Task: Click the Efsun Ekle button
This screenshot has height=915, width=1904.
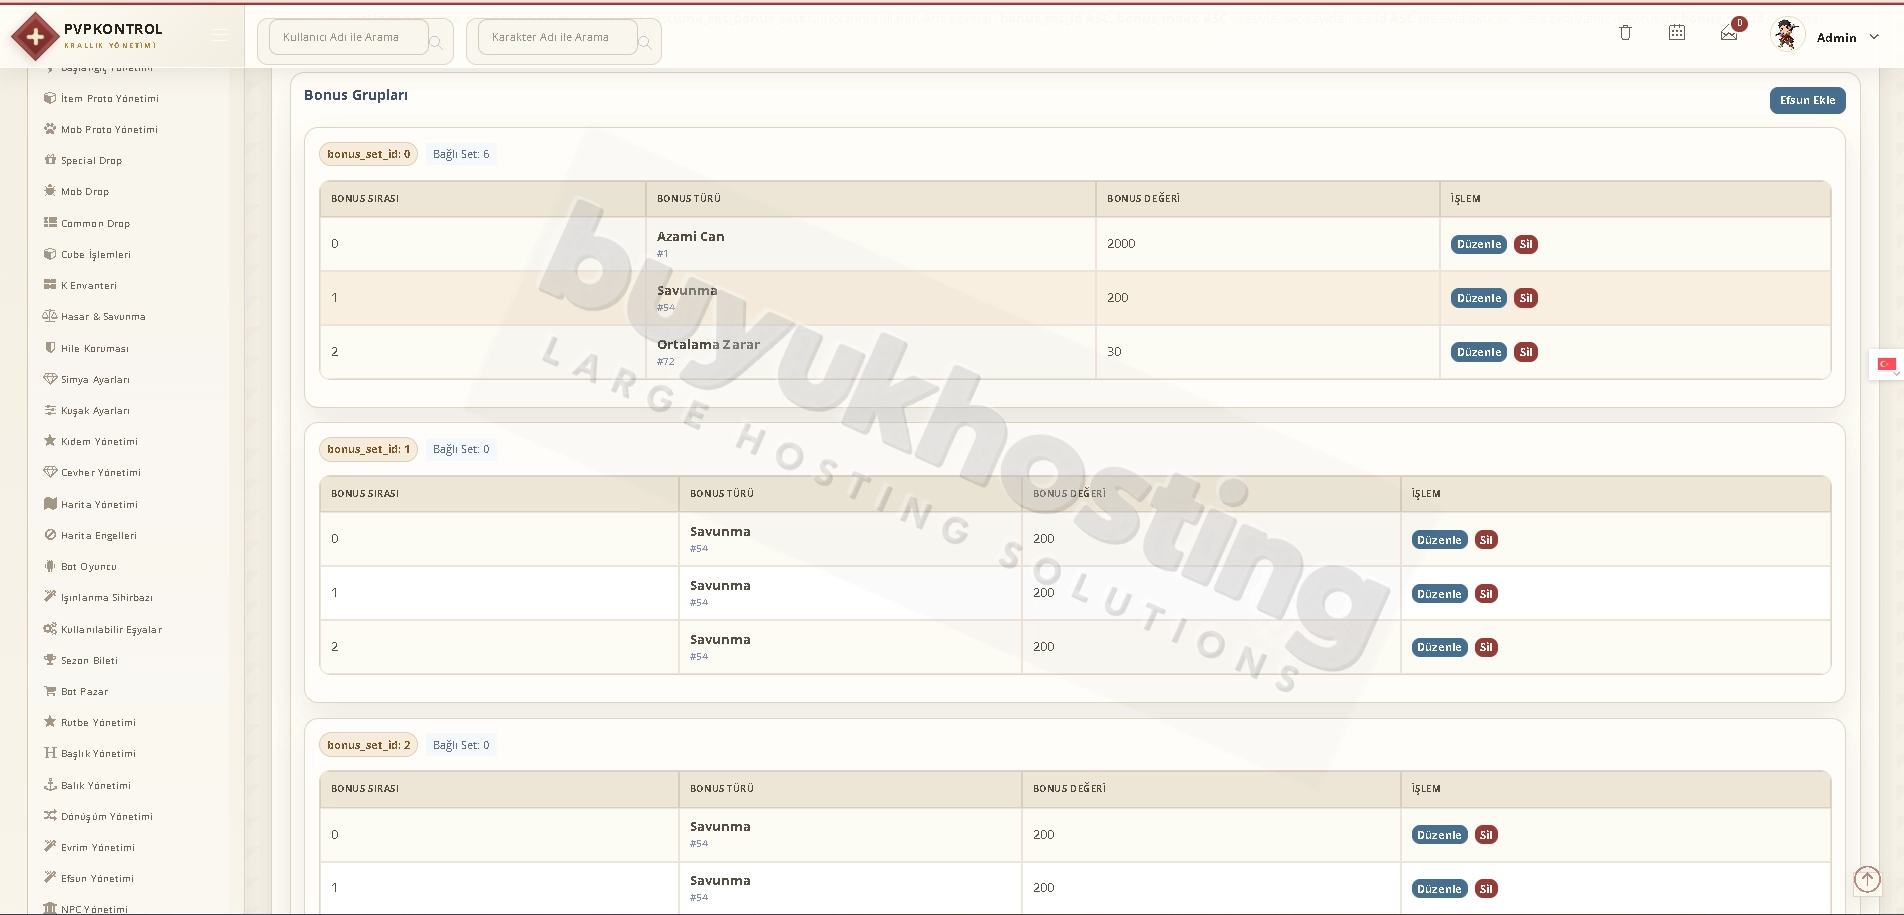Action: click(x=1807, y=100)
